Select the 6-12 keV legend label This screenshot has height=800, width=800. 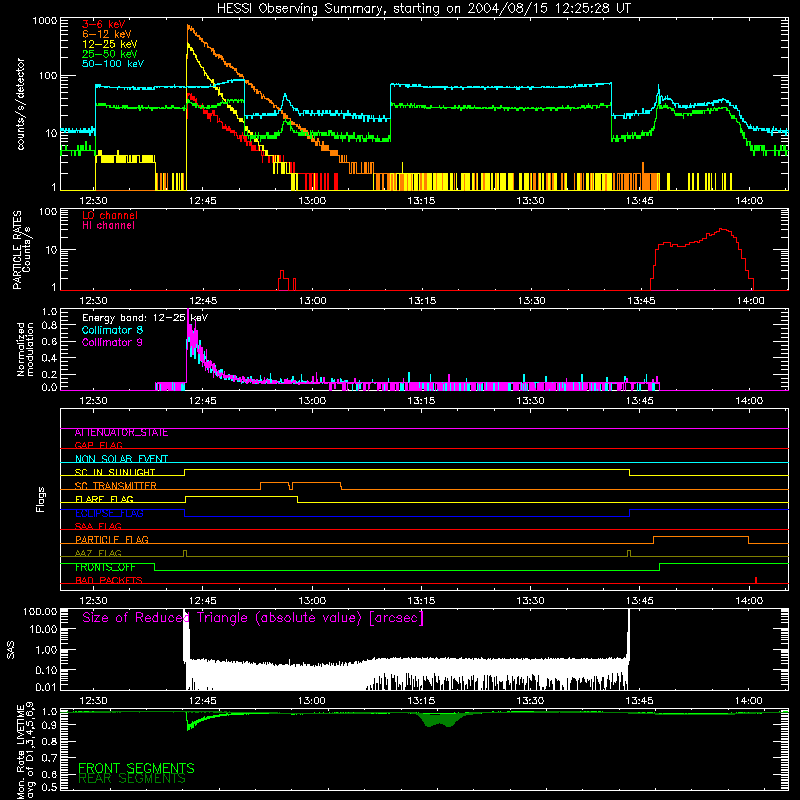point(107,34)
